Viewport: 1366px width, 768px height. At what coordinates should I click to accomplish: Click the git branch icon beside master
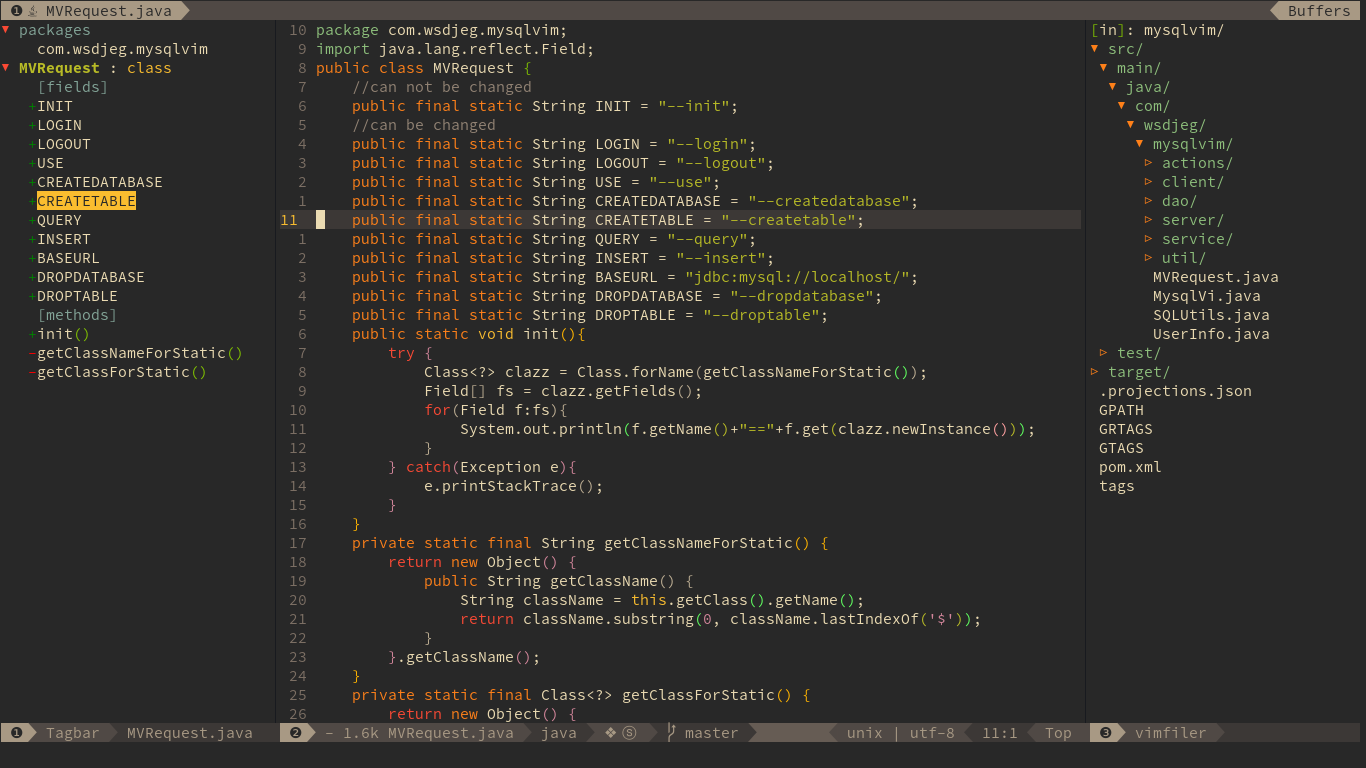pyautogui.click(x=672, y=733)
